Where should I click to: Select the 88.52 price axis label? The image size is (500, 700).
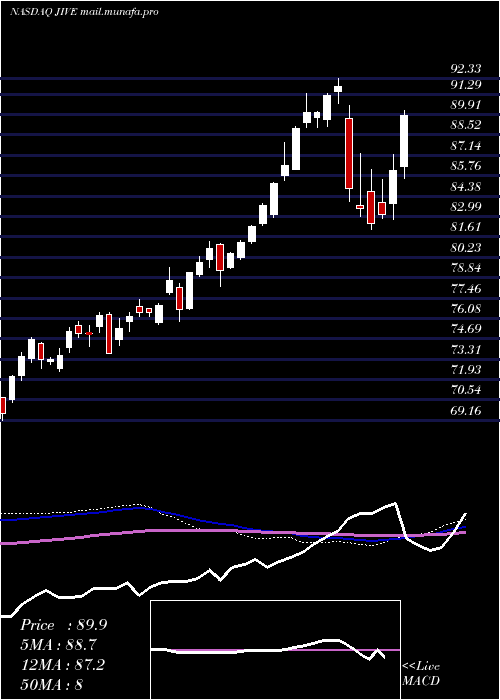(466, 125)
